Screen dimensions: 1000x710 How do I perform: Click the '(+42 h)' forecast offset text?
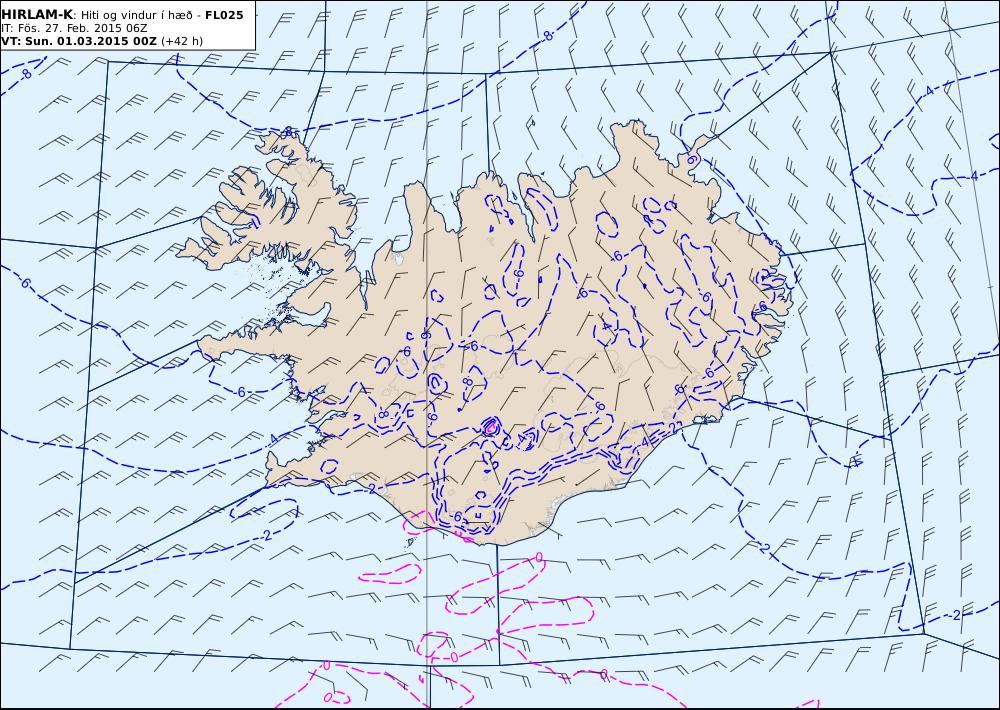tap(182, 41)
